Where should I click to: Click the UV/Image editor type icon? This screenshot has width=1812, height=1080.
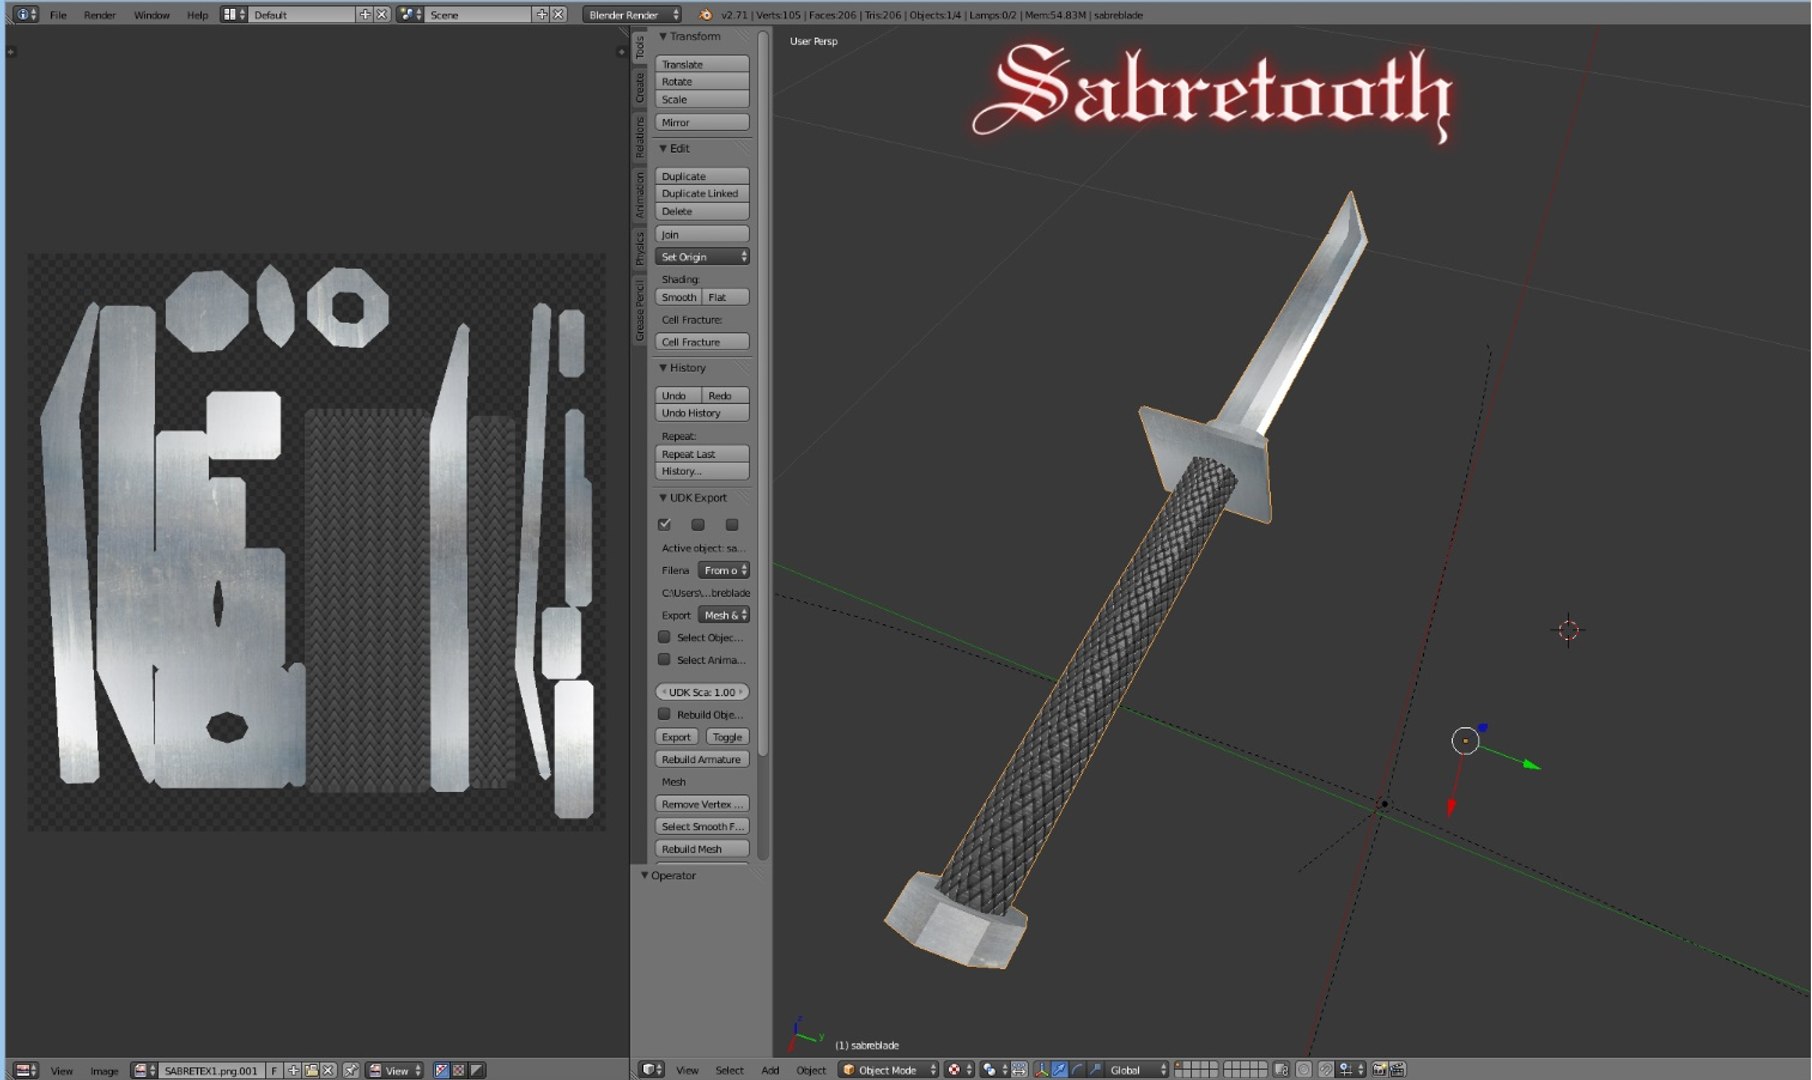tap(27, 1070)
